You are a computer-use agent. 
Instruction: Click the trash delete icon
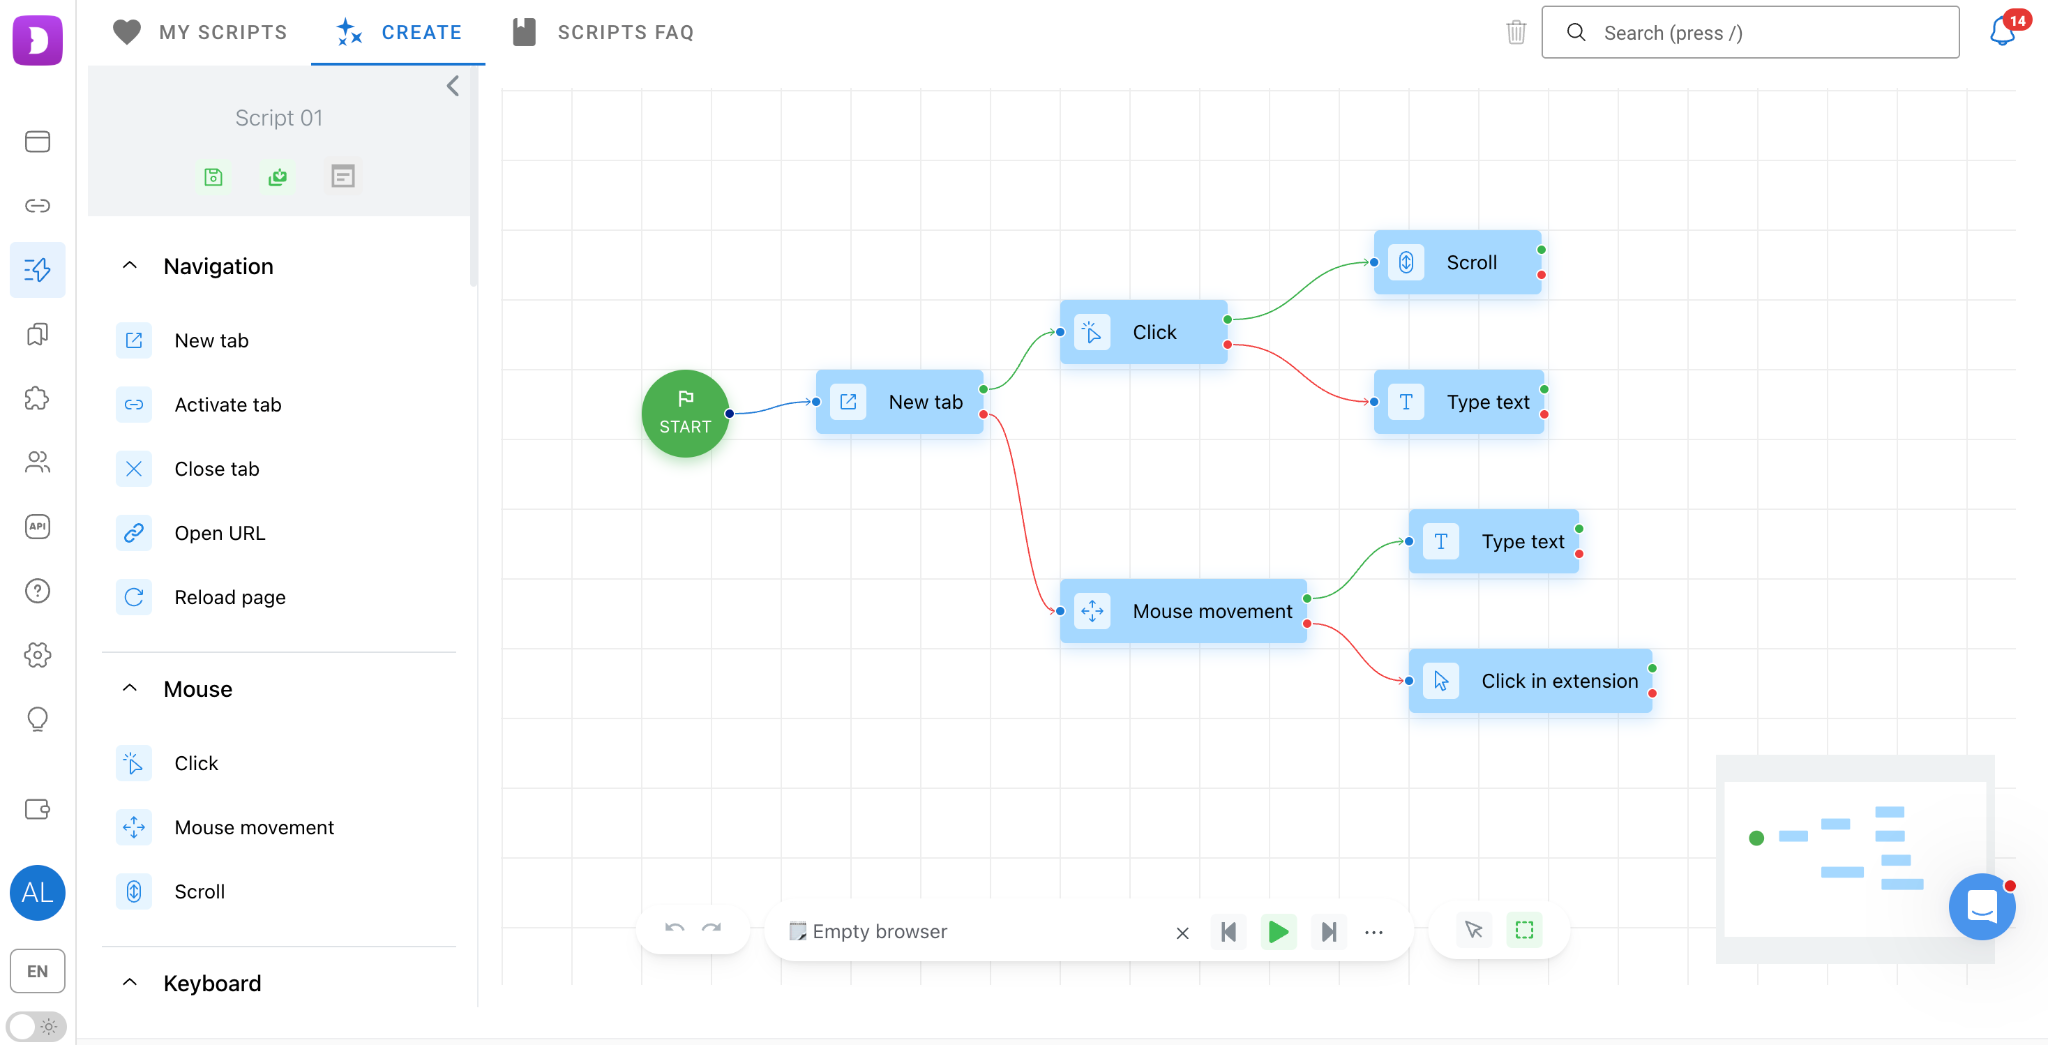click(x=1516, y=32)
